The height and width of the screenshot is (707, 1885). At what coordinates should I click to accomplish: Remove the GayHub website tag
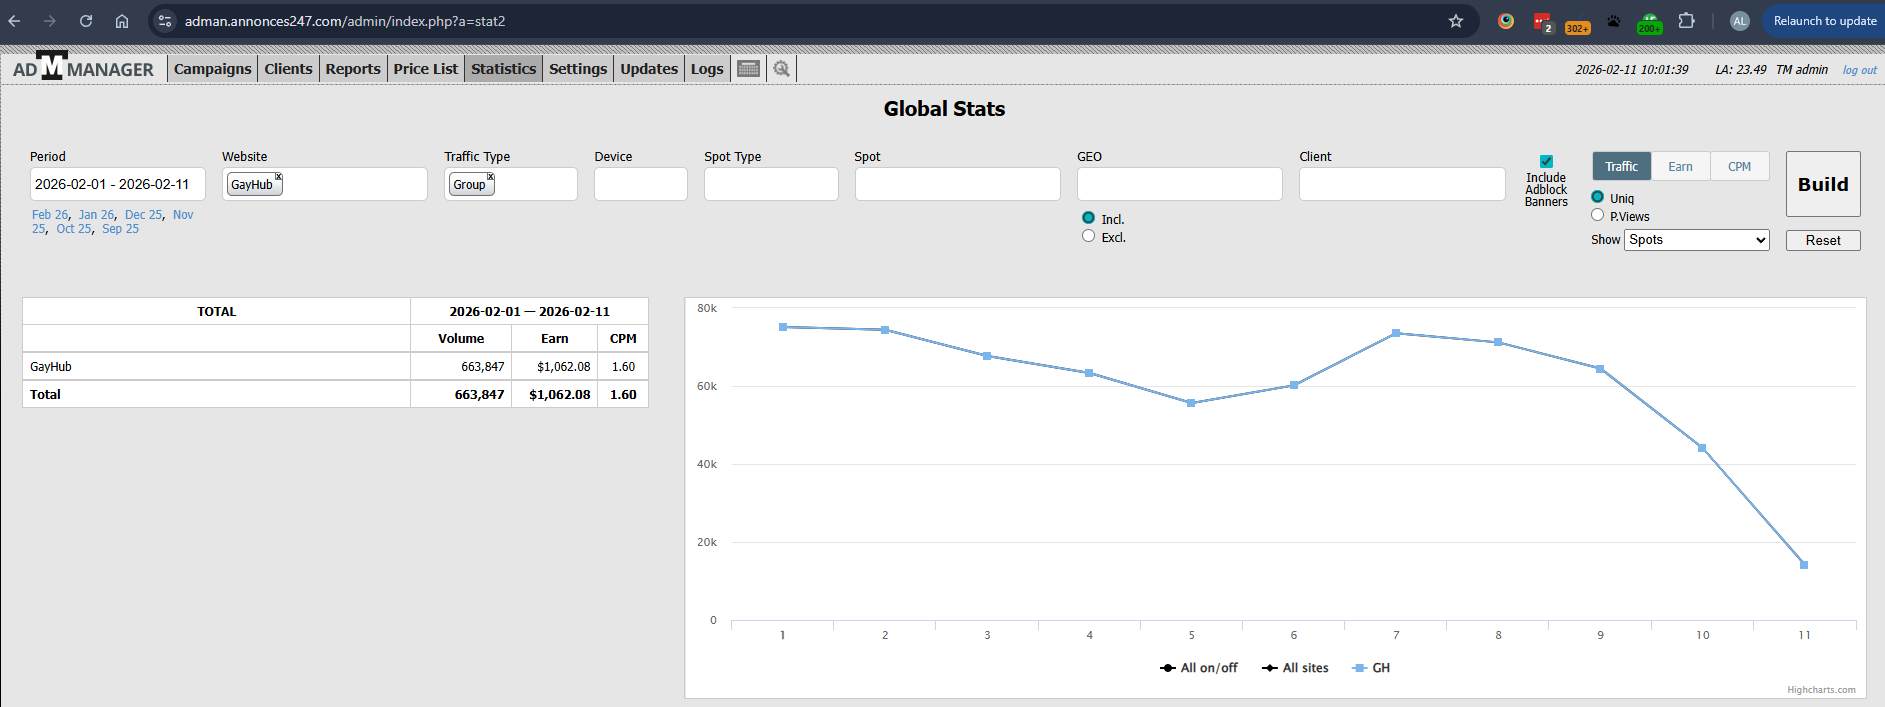click(279, 177)
